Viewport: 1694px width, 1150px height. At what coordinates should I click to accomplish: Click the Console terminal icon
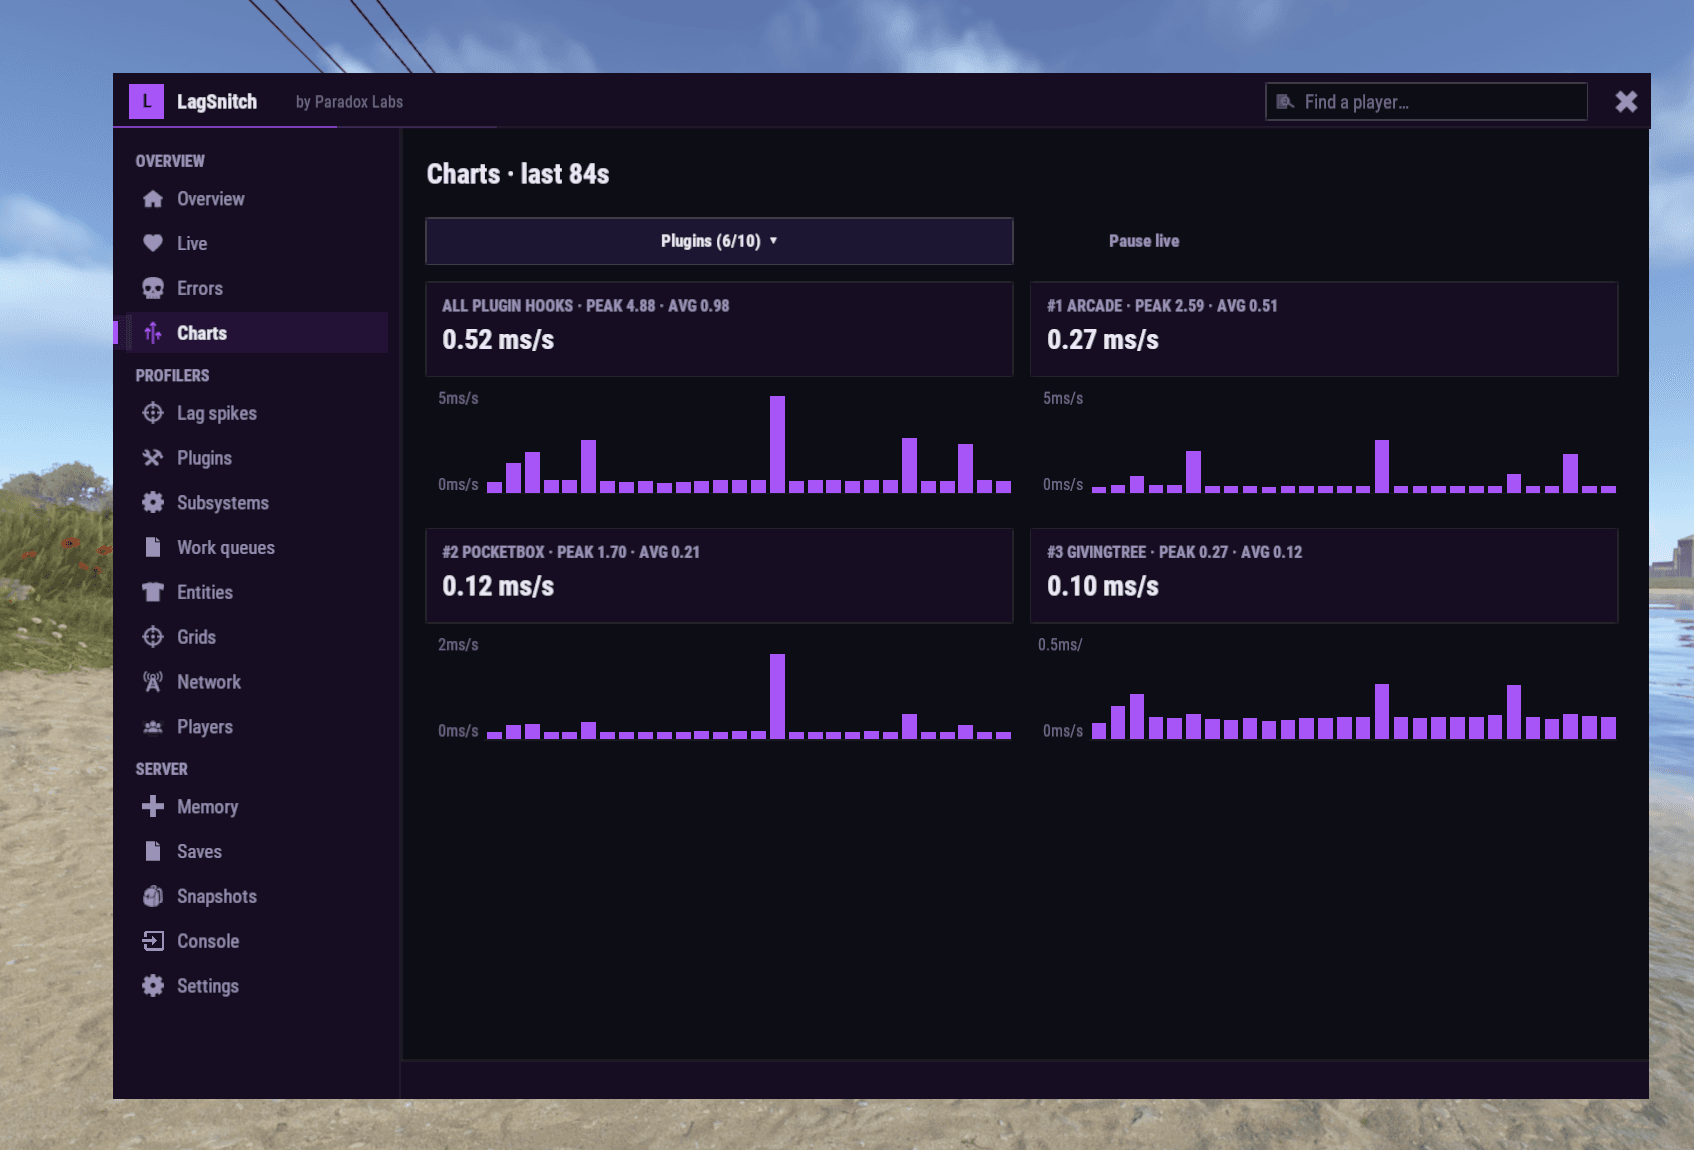point(153,941)
